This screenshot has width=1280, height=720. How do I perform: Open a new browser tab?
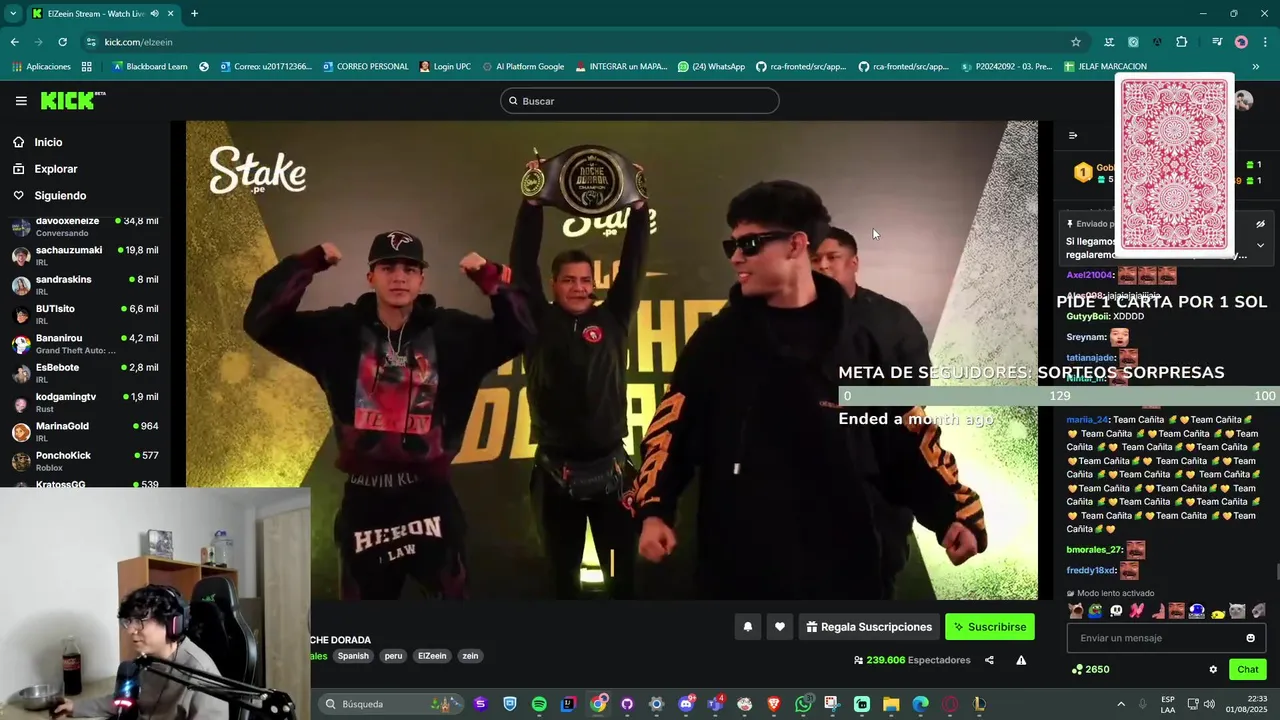(x=194, y=14)
